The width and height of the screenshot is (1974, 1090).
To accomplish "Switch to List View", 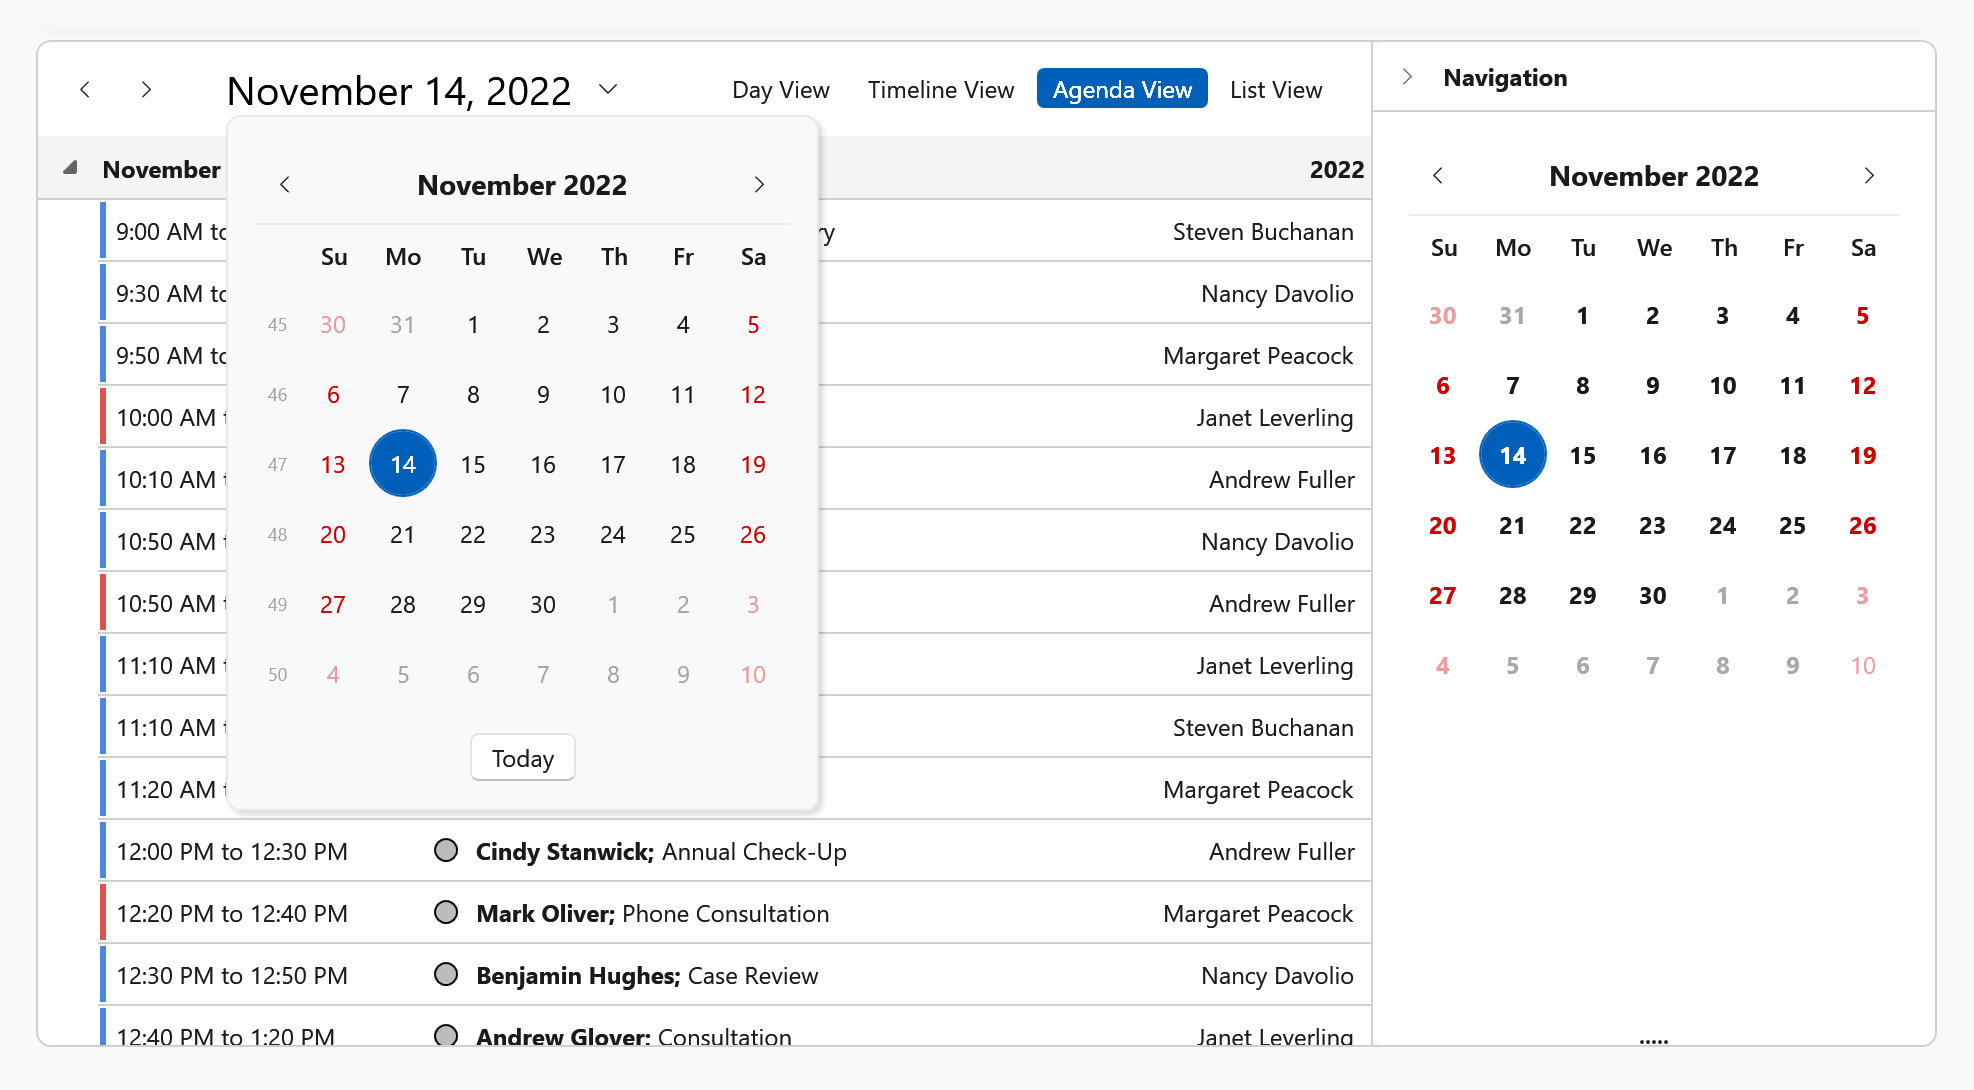I will tap(1276, 89).
